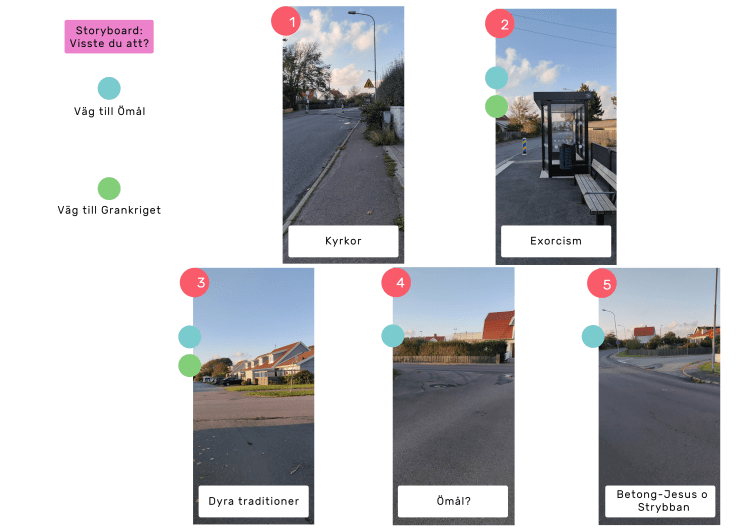Screen dimensions: 750x530
Task: Select the red number 3 badge
Action: (195, 283)
